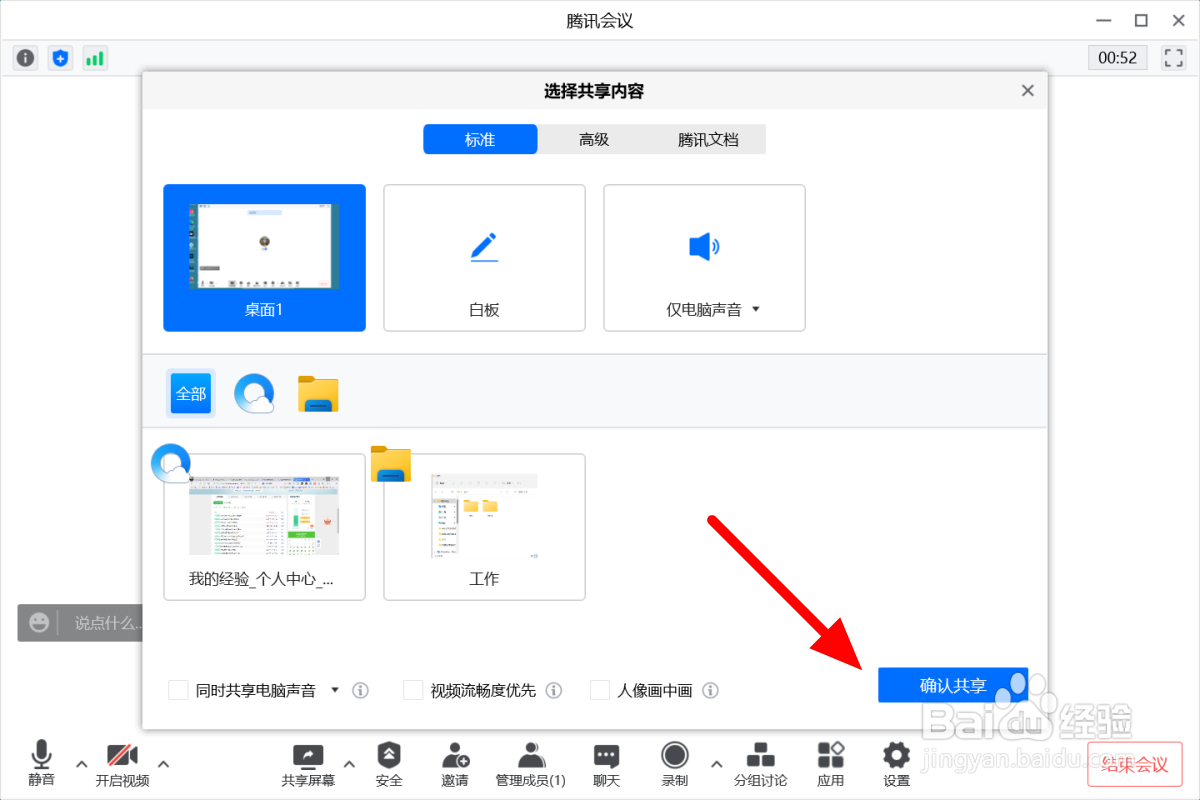Expand the video options arrow
The height and width of the screenshot is (800, 1200).
[164, 764]
